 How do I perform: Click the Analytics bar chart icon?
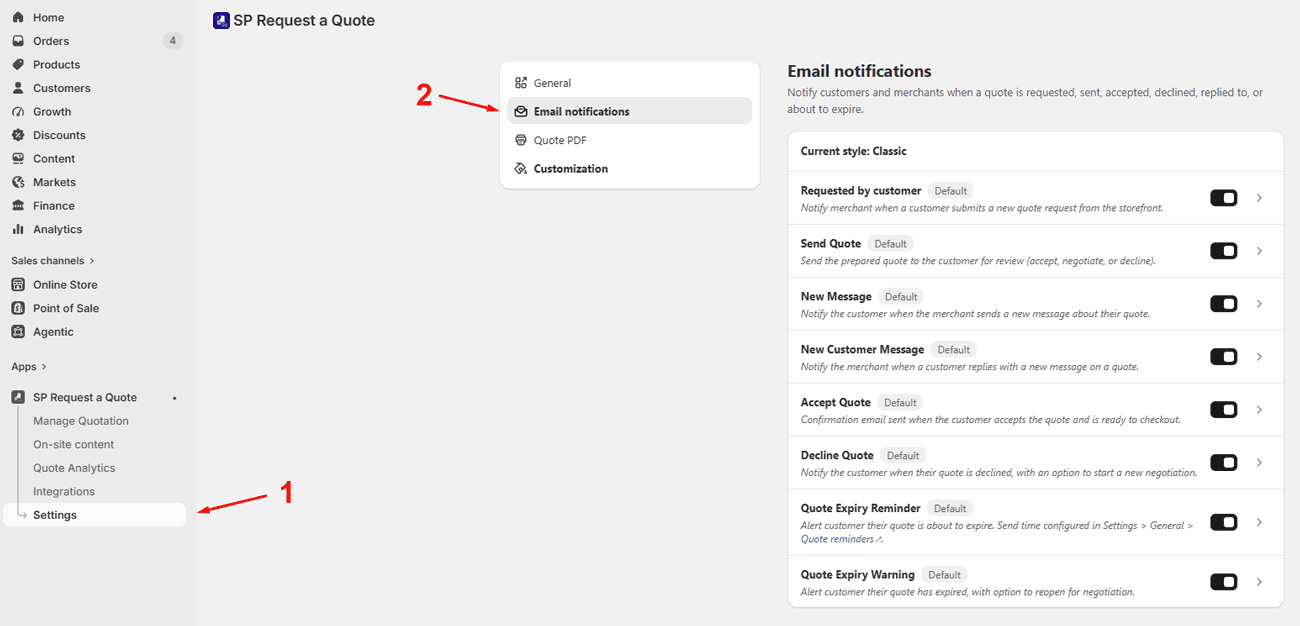point(18,229)
